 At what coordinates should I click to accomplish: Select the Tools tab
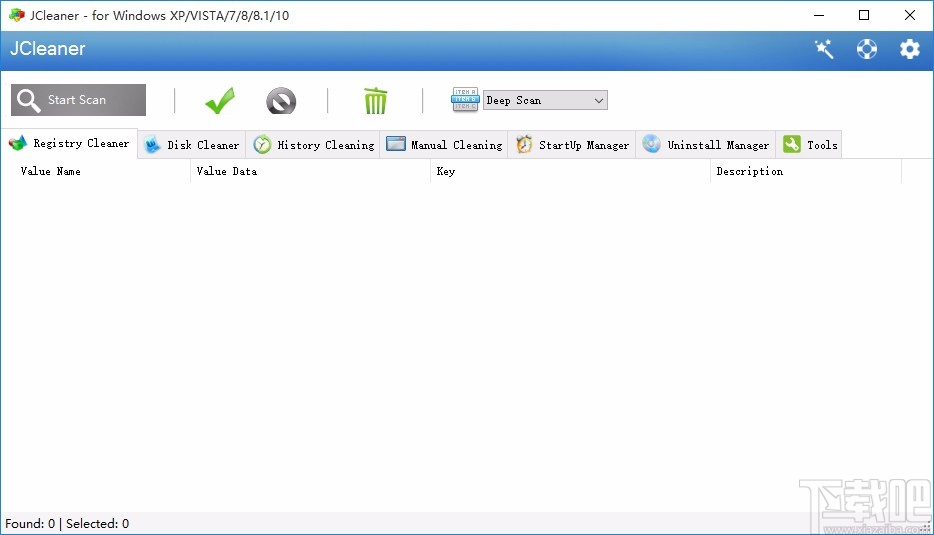pyautogui.click(x=809, y=145)
